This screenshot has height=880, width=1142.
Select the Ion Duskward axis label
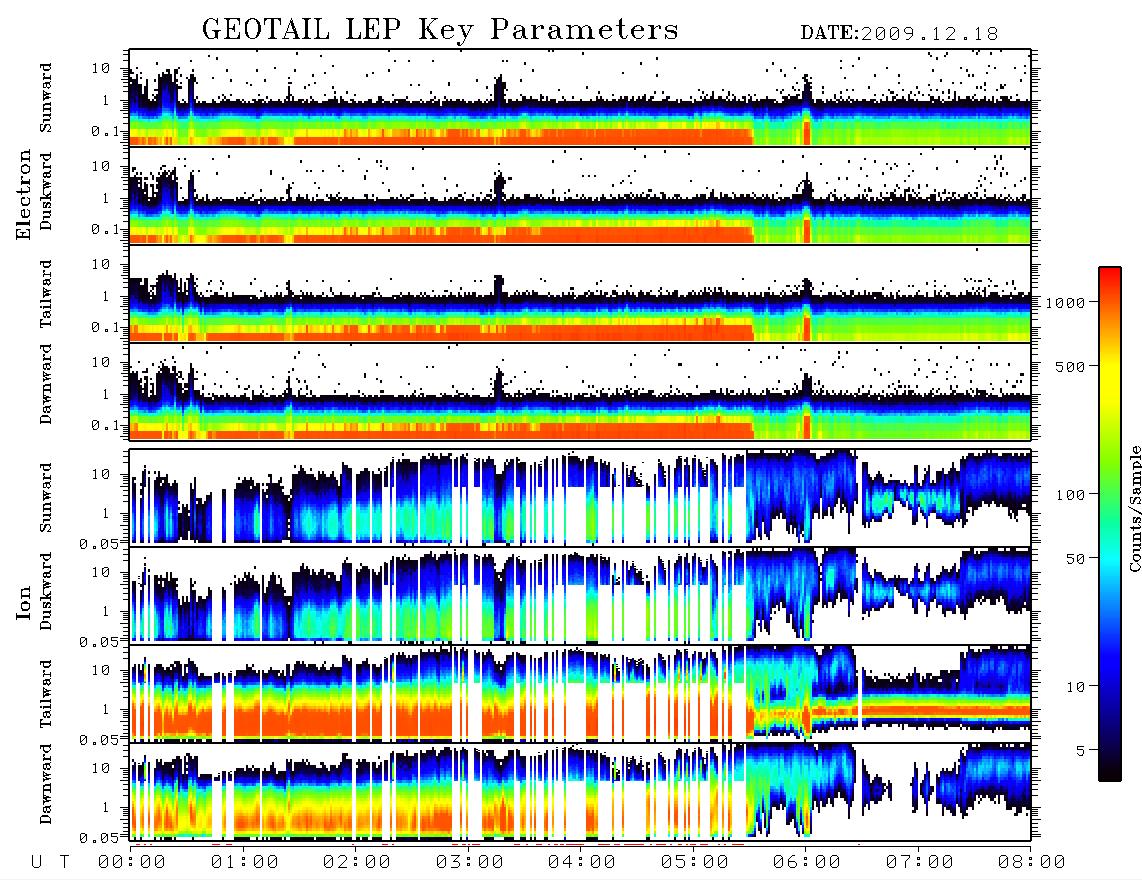pos(46,591)
